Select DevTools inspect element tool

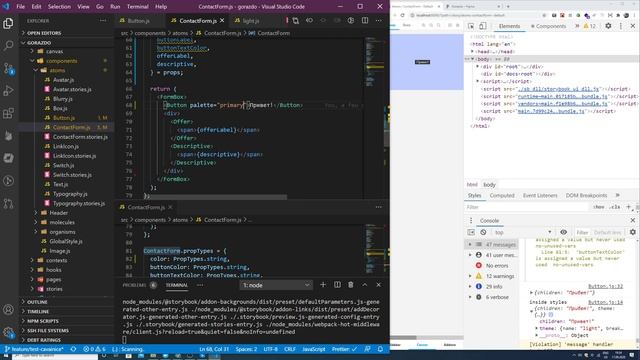[x=471, y=26]
